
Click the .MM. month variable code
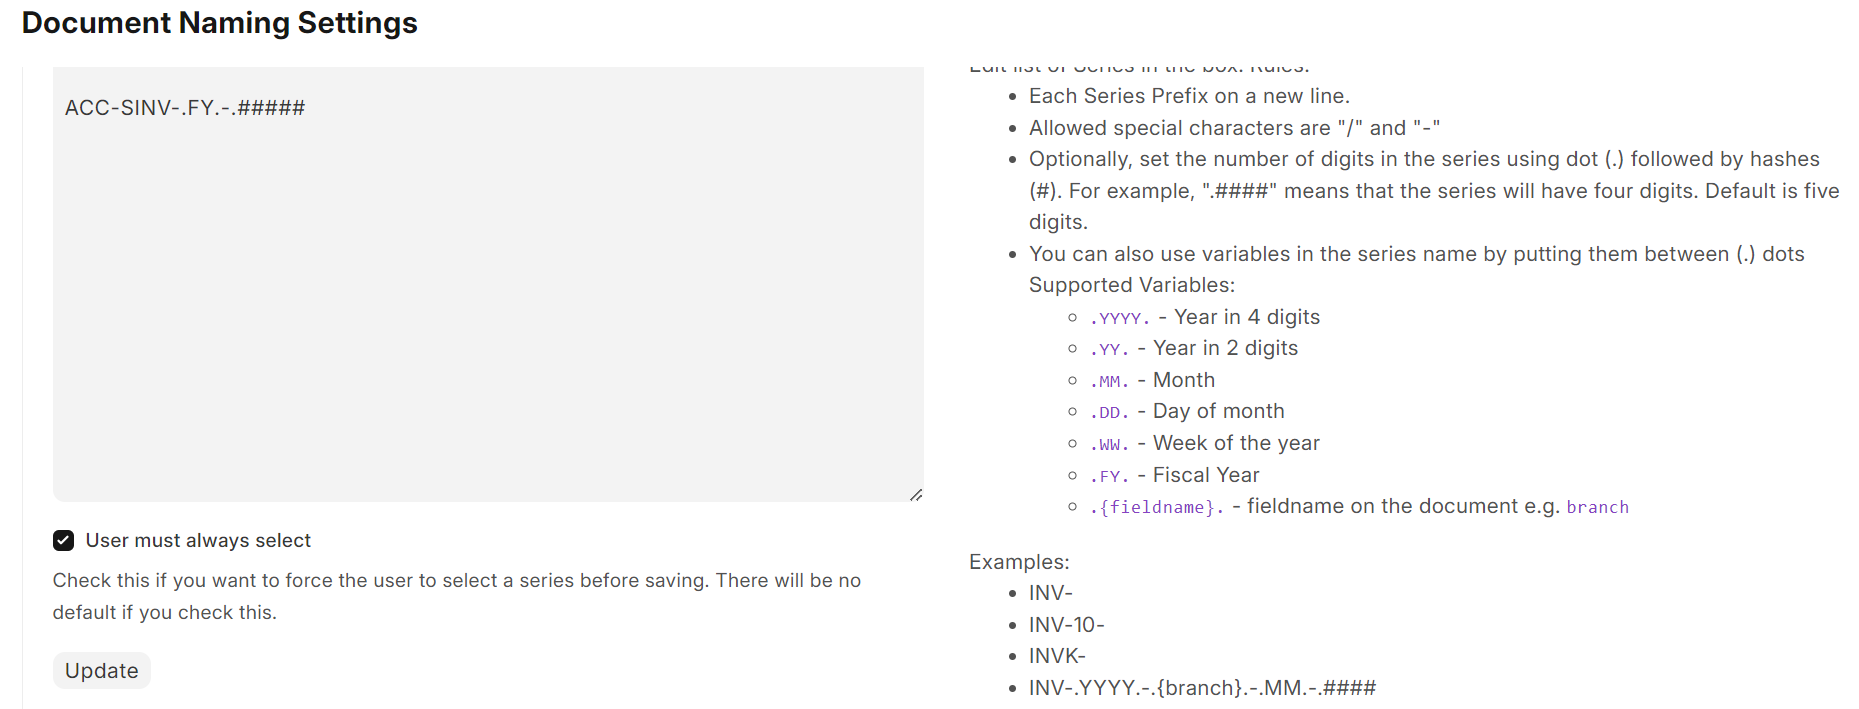tap(1109, 381)
